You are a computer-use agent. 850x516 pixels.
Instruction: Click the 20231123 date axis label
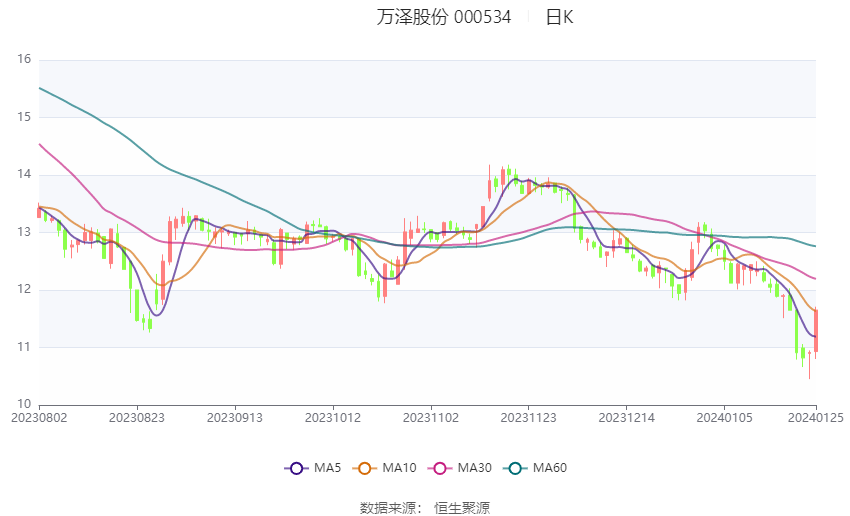coord(529,418)
